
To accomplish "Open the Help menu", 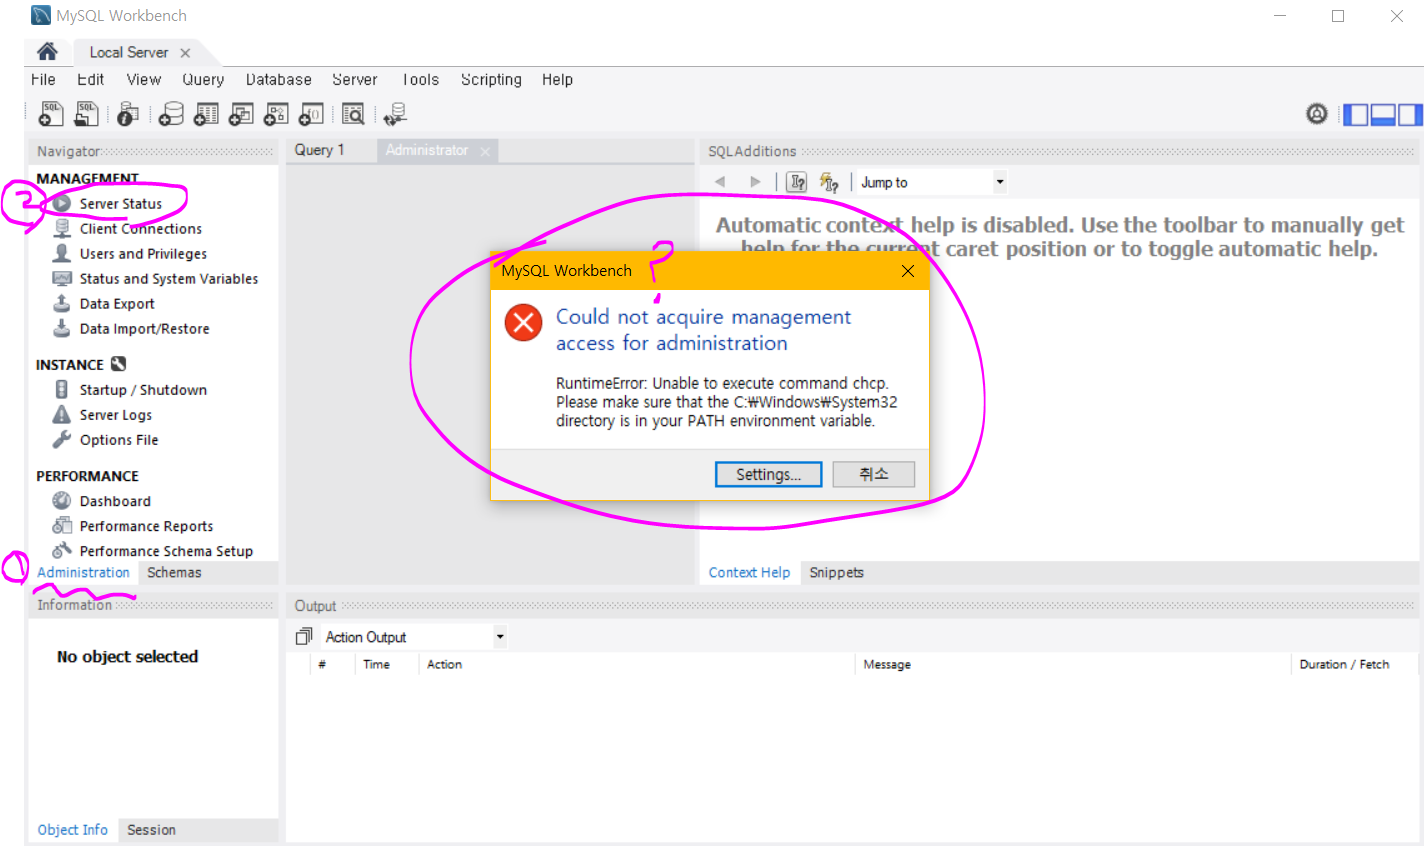I will (557, 79).
